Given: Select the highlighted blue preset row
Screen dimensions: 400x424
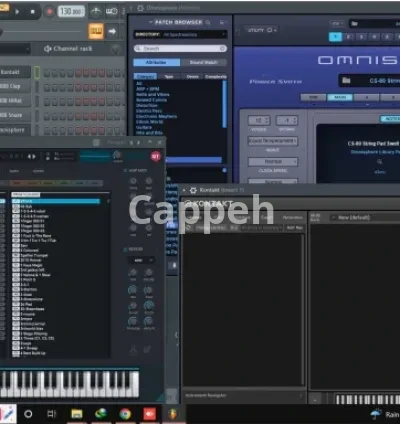Looking at the screenshot, I should [56, 201].
